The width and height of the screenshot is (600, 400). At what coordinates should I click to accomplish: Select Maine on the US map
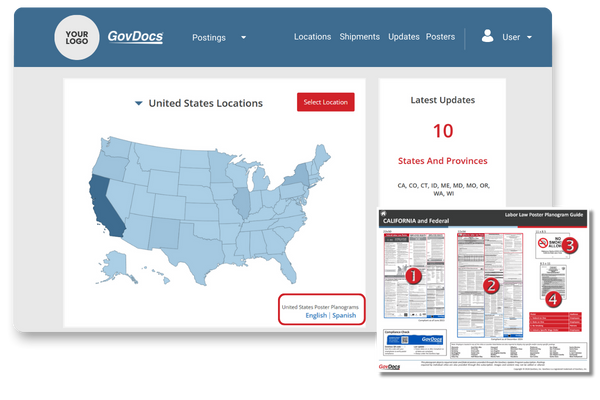[323, 155]
